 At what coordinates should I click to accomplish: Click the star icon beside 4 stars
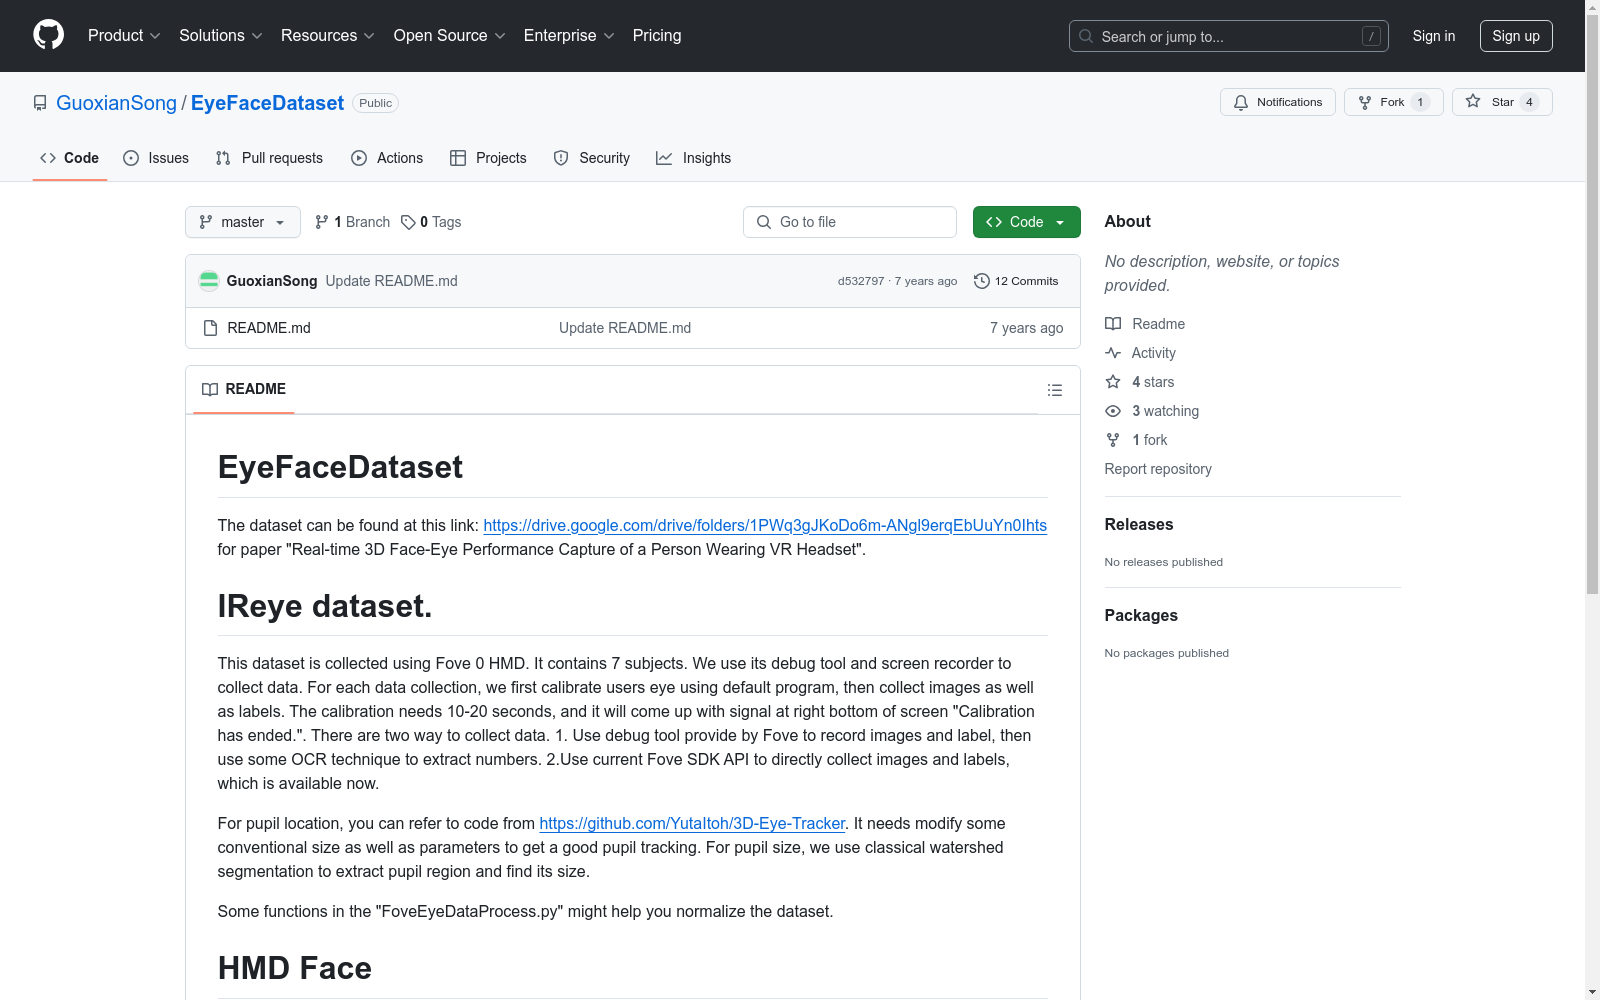pos(1113,382)
